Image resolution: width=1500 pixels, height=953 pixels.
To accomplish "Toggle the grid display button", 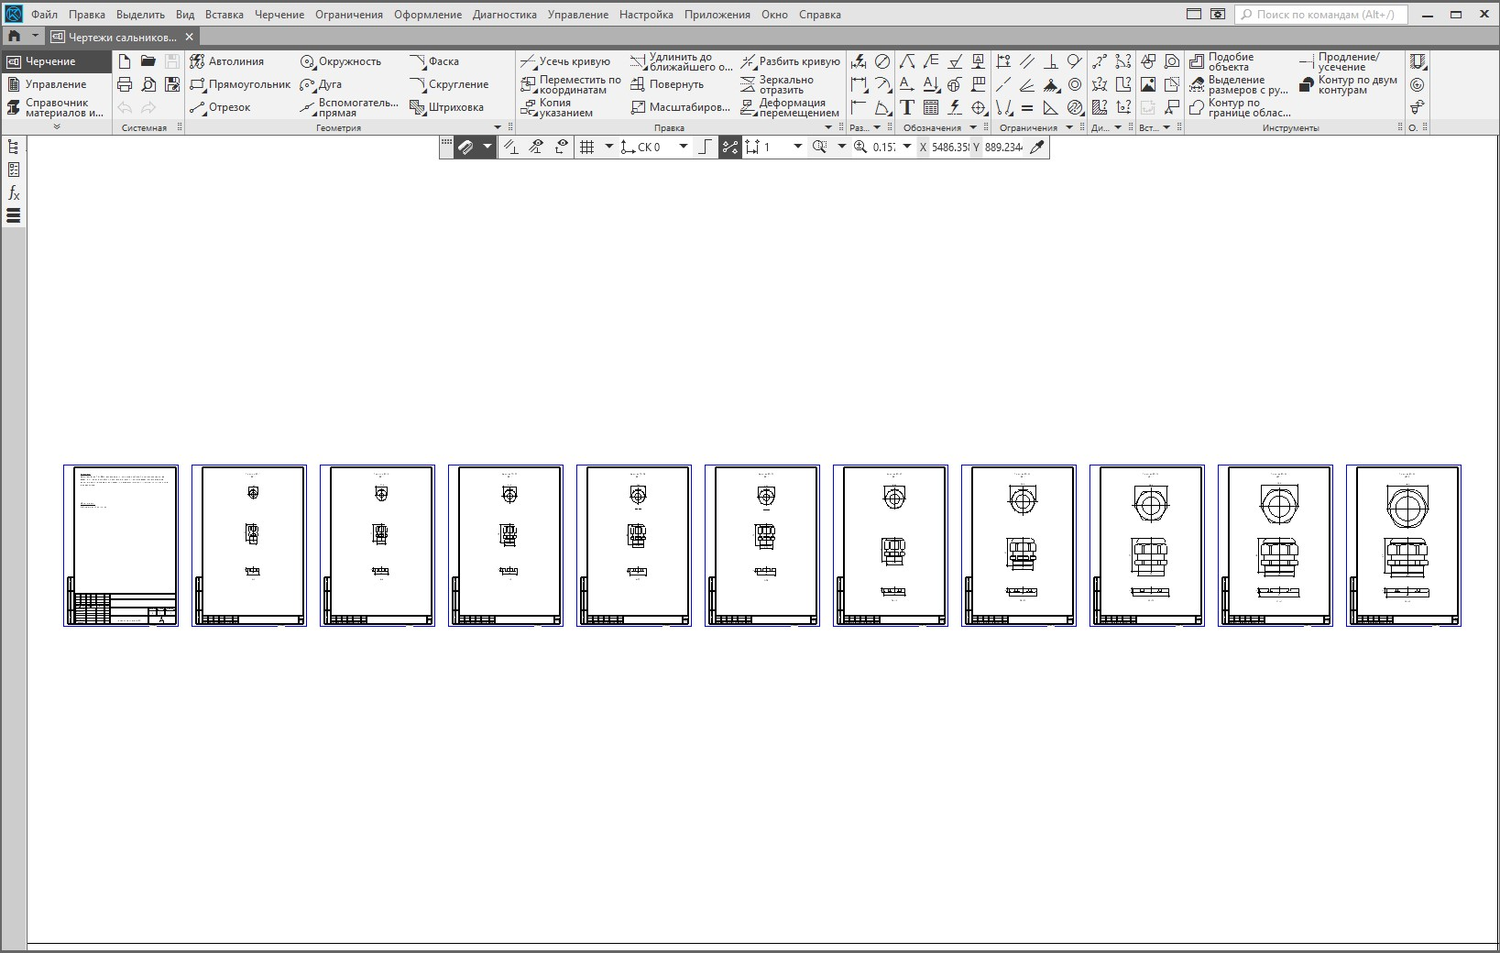I will (x=587, y=147).
